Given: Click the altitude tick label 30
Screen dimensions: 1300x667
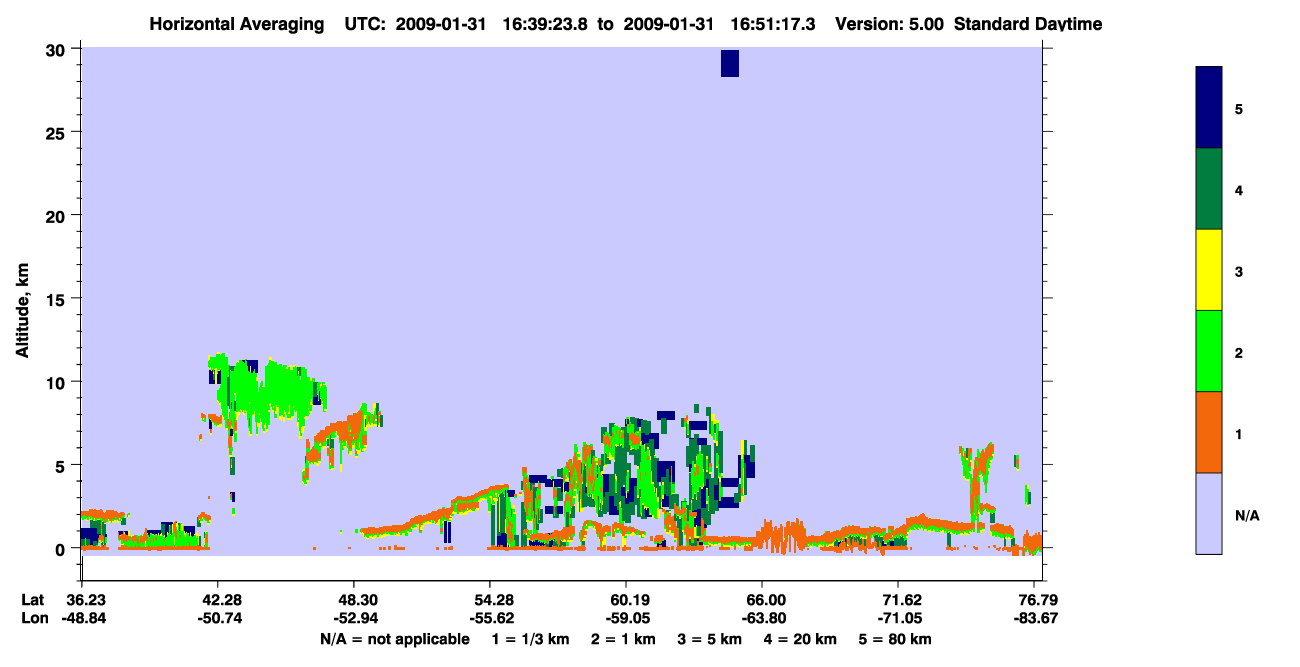Looking at the screenshot, I should 58,49.
